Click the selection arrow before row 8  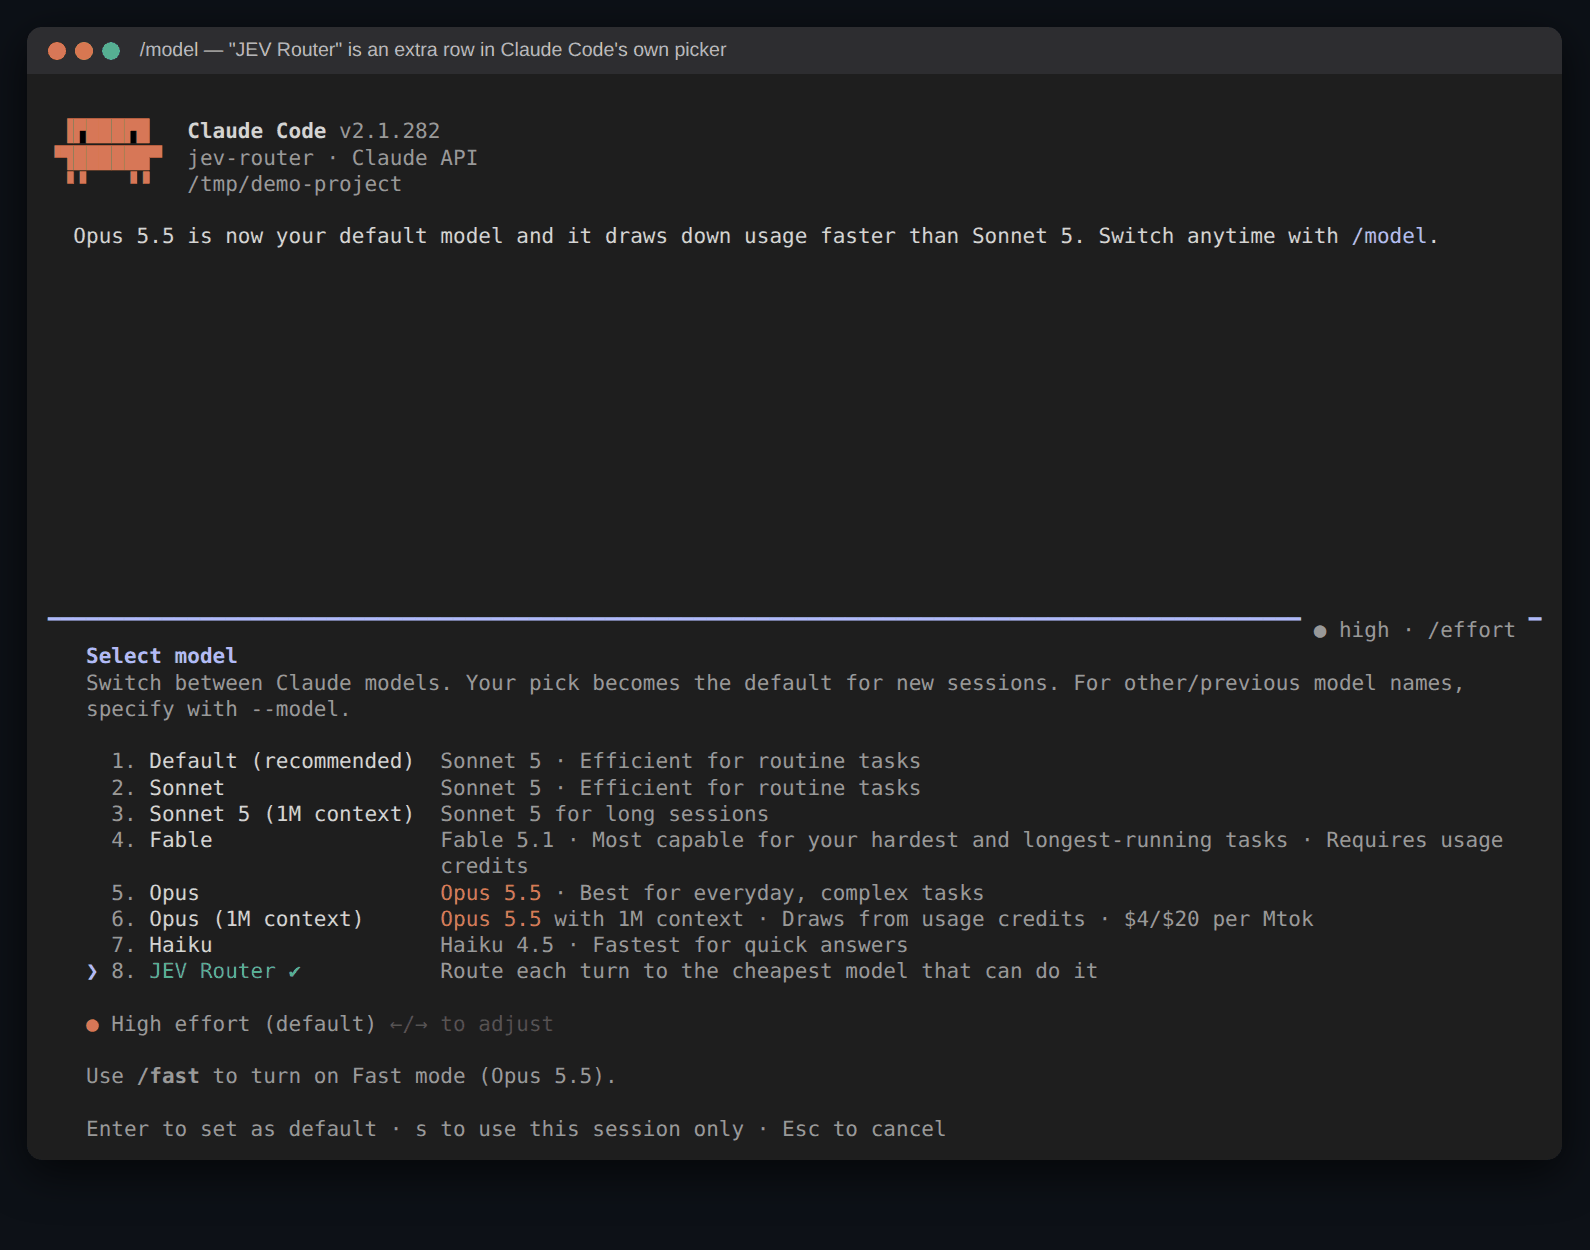92,972
